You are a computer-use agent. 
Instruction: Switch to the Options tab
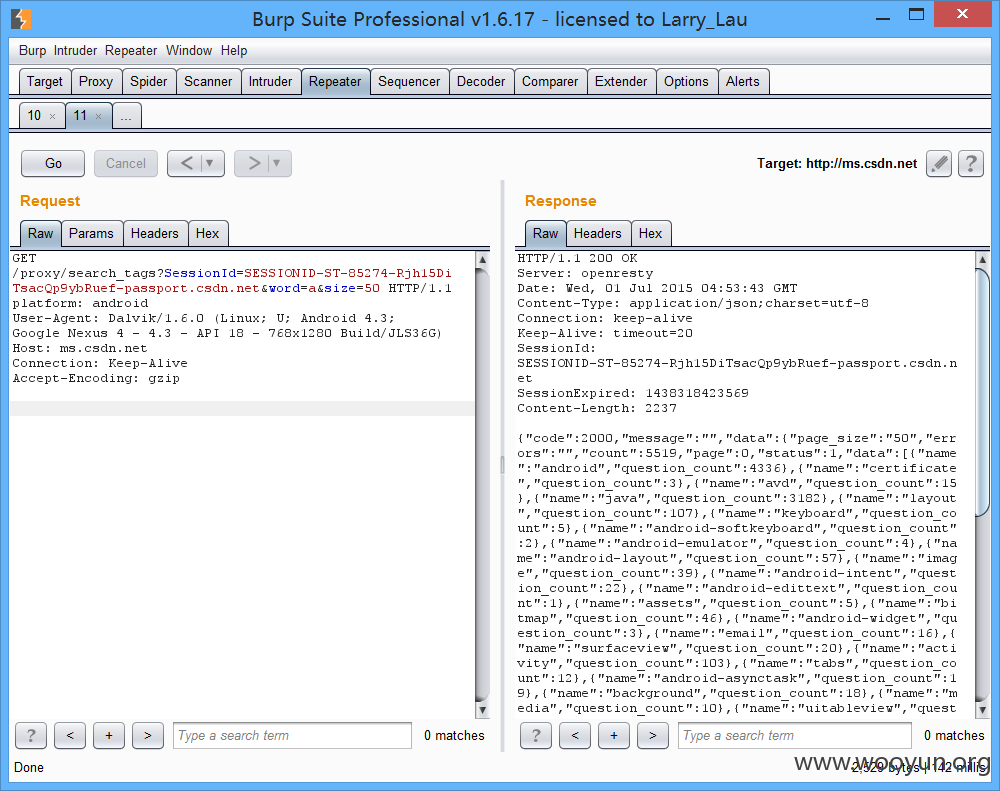(686, 82)
